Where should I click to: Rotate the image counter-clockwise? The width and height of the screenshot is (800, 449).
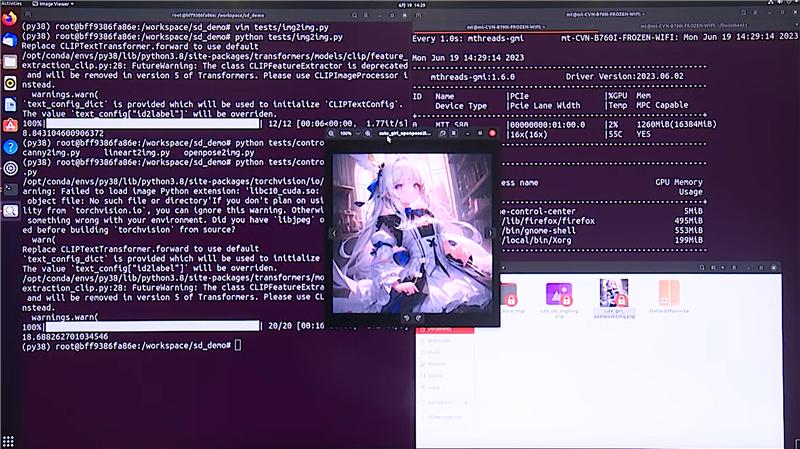coord(407,318)
